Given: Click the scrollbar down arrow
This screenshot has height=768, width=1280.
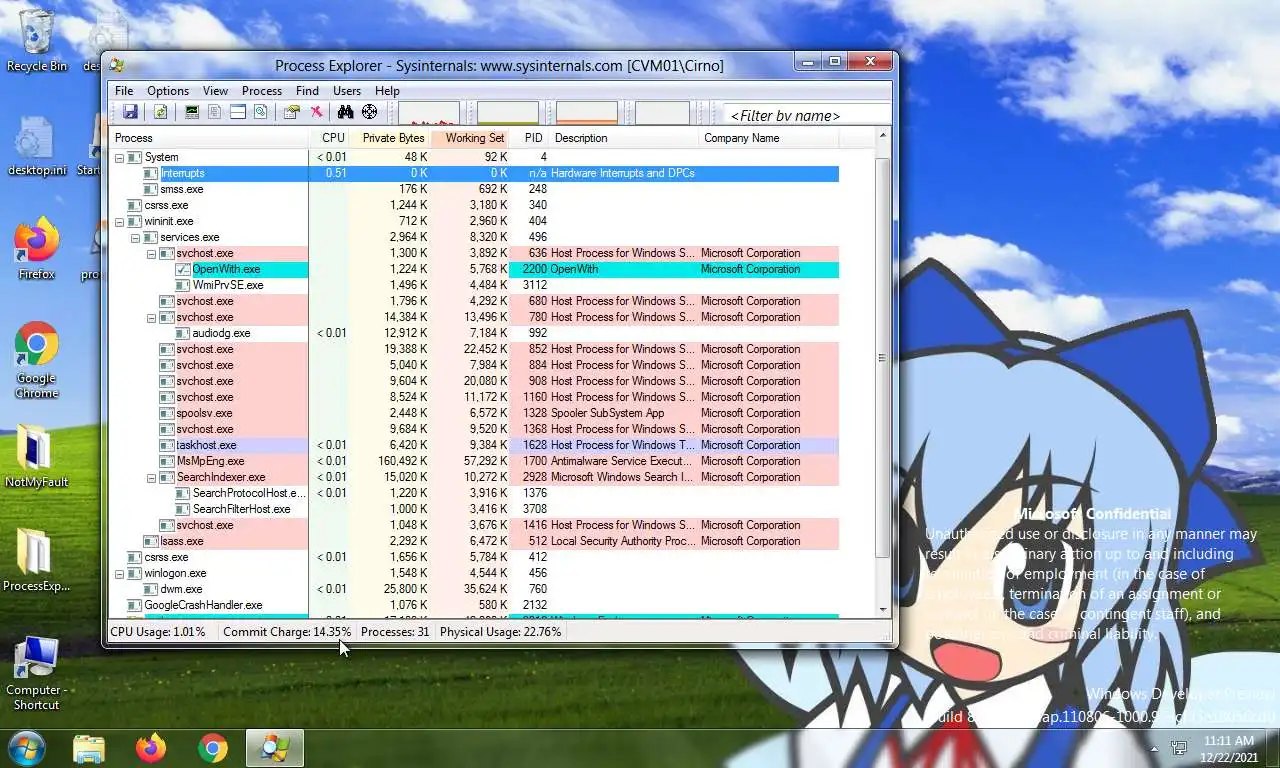Looking at the screenshot, I should [882, 608].
